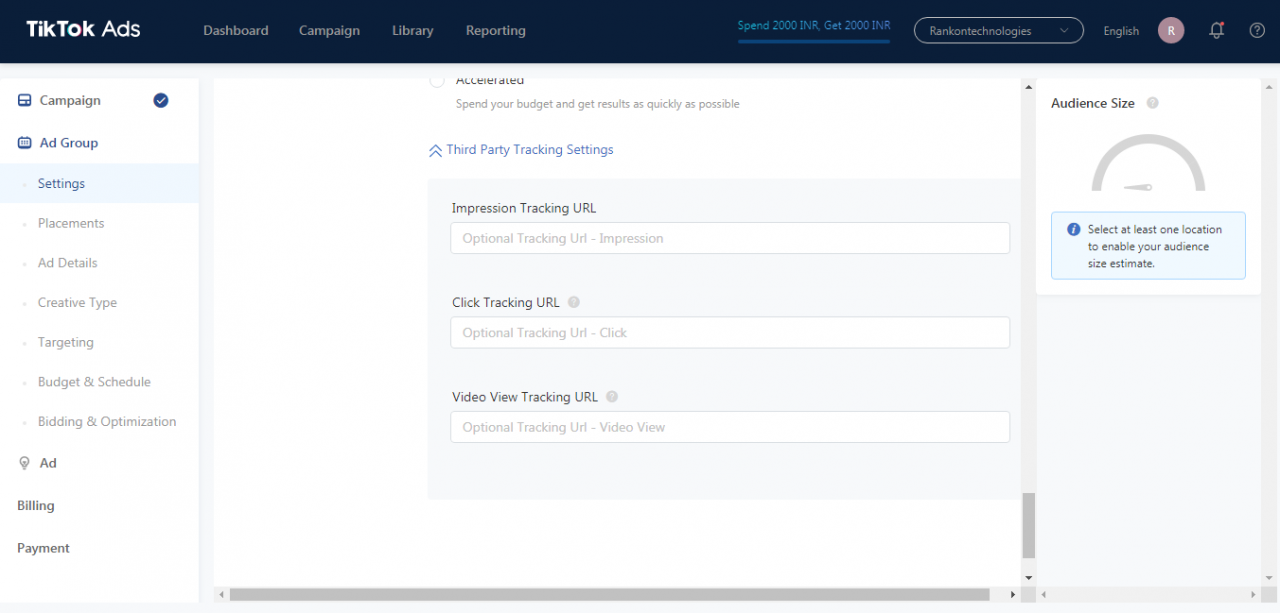Click the main scrollbar down arrow
Viewport: 1280px width, 613px height.
1029,577
